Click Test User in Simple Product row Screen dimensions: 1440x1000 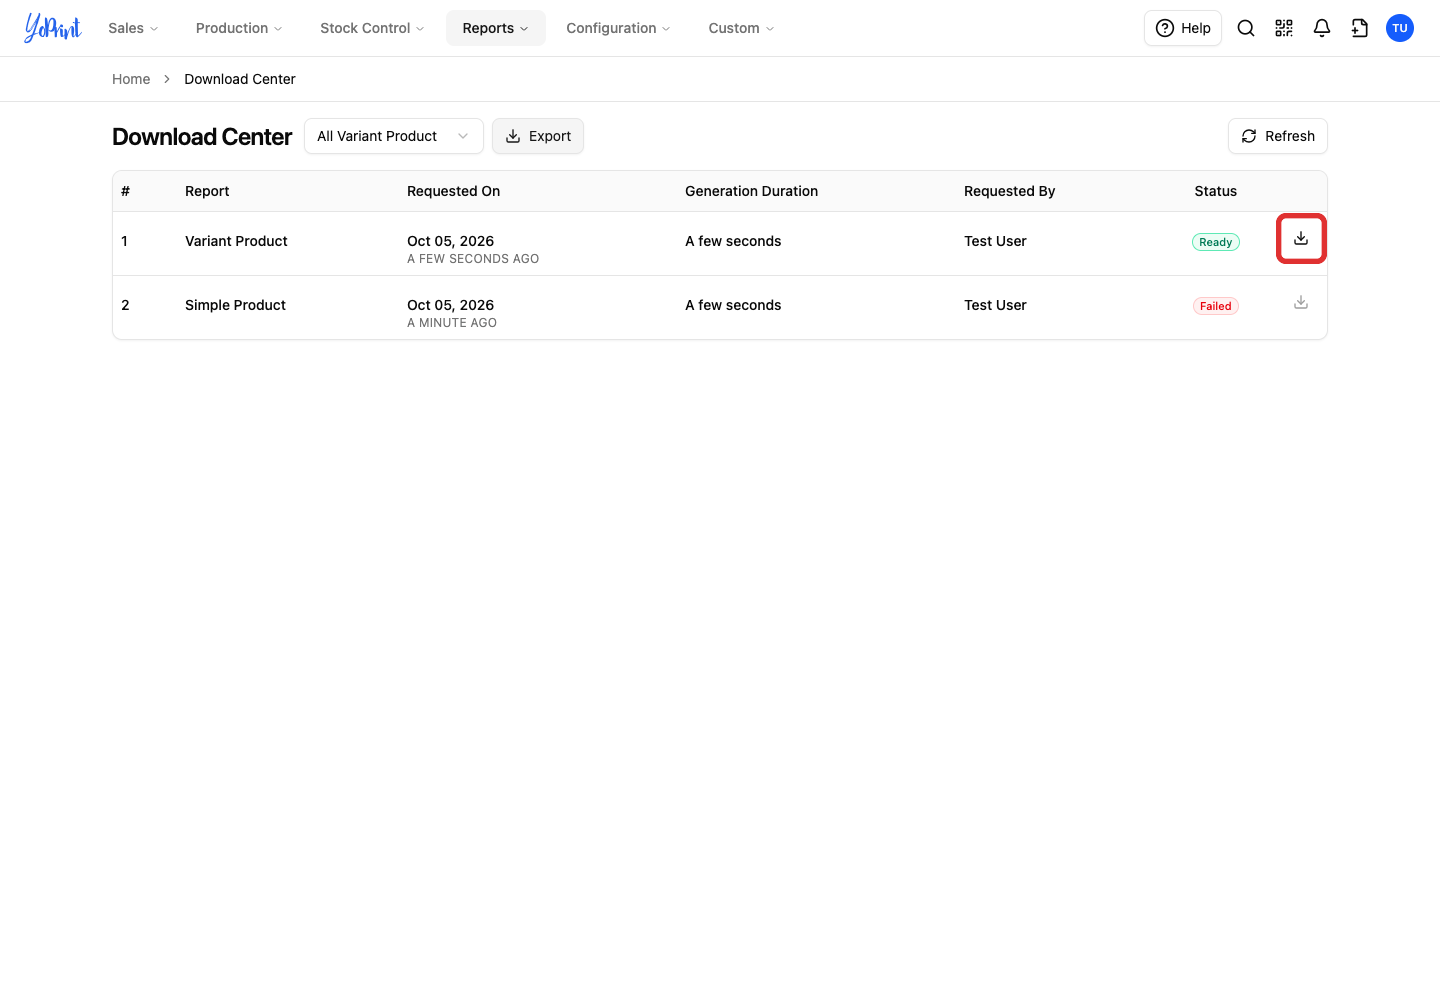(x=995, y=305)
